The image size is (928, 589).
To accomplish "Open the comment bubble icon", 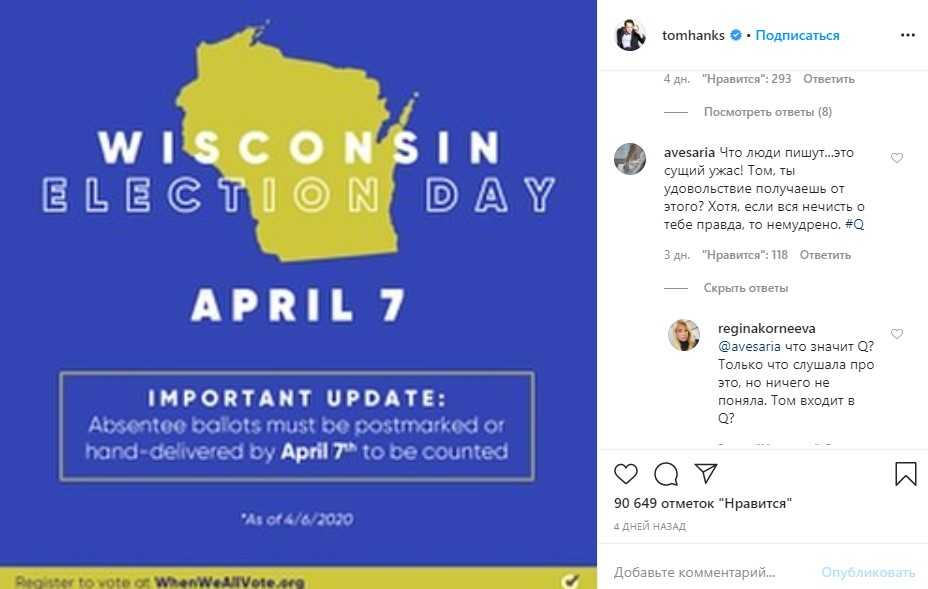I will (666, 473).
